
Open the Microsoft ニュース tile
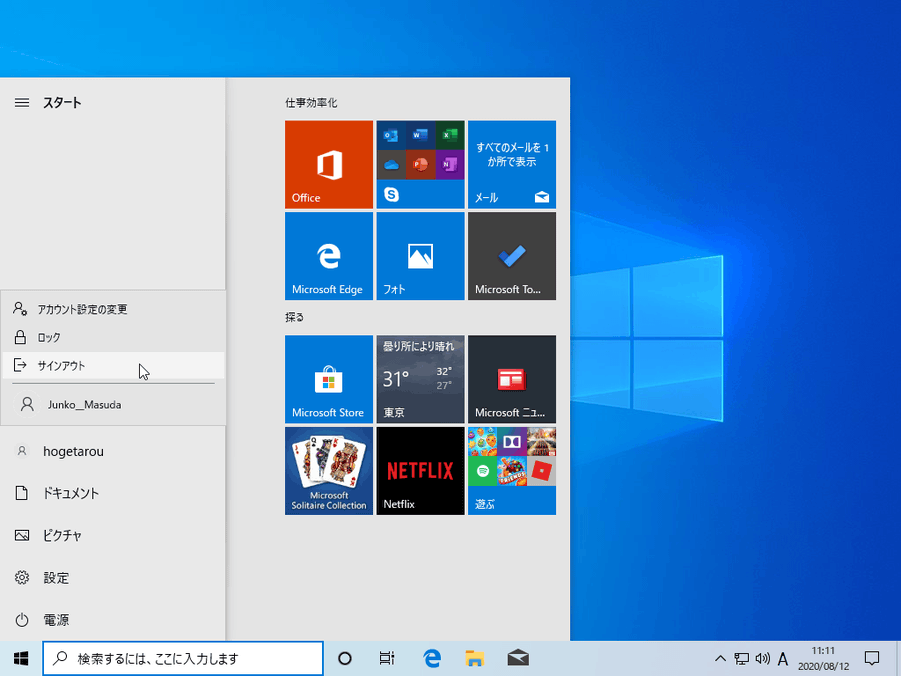(x=512, y=379)
